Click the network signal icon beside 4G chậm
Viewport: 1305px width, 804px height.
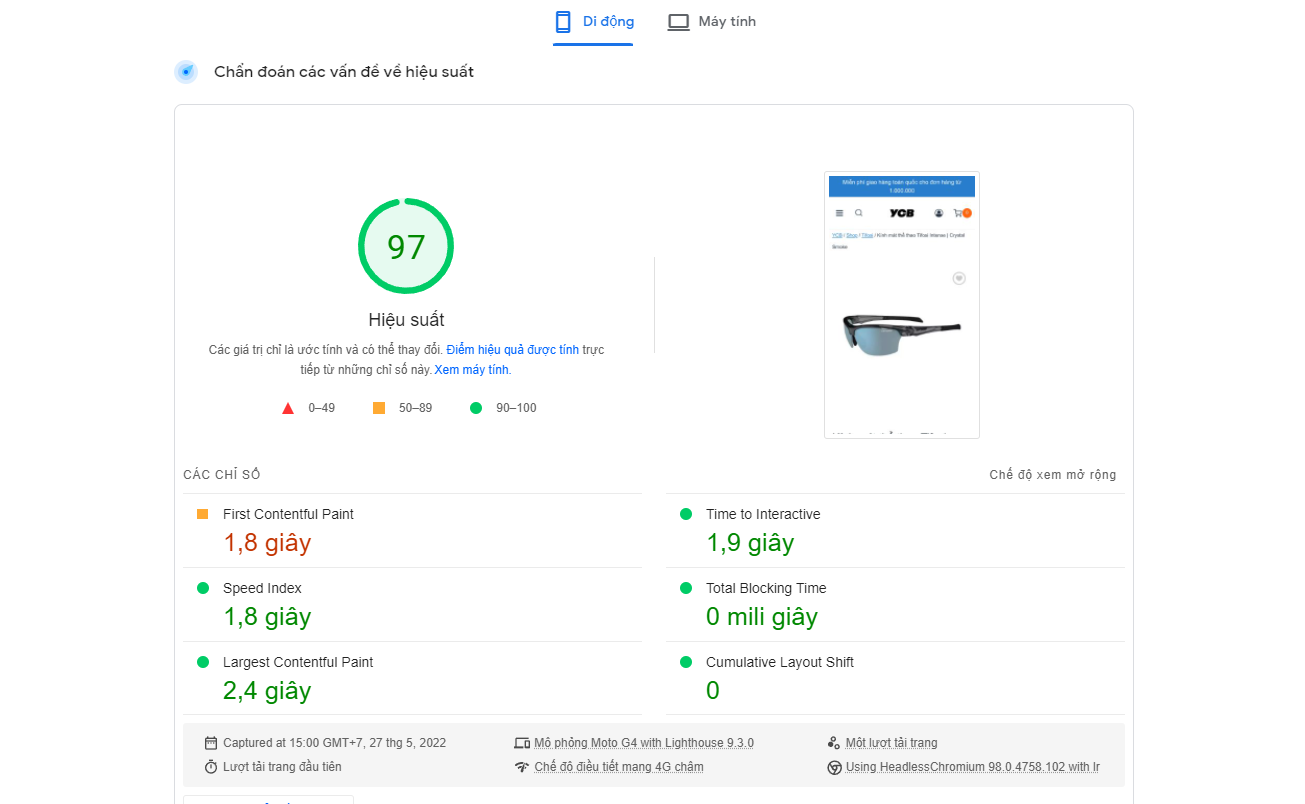pos(521,767)
